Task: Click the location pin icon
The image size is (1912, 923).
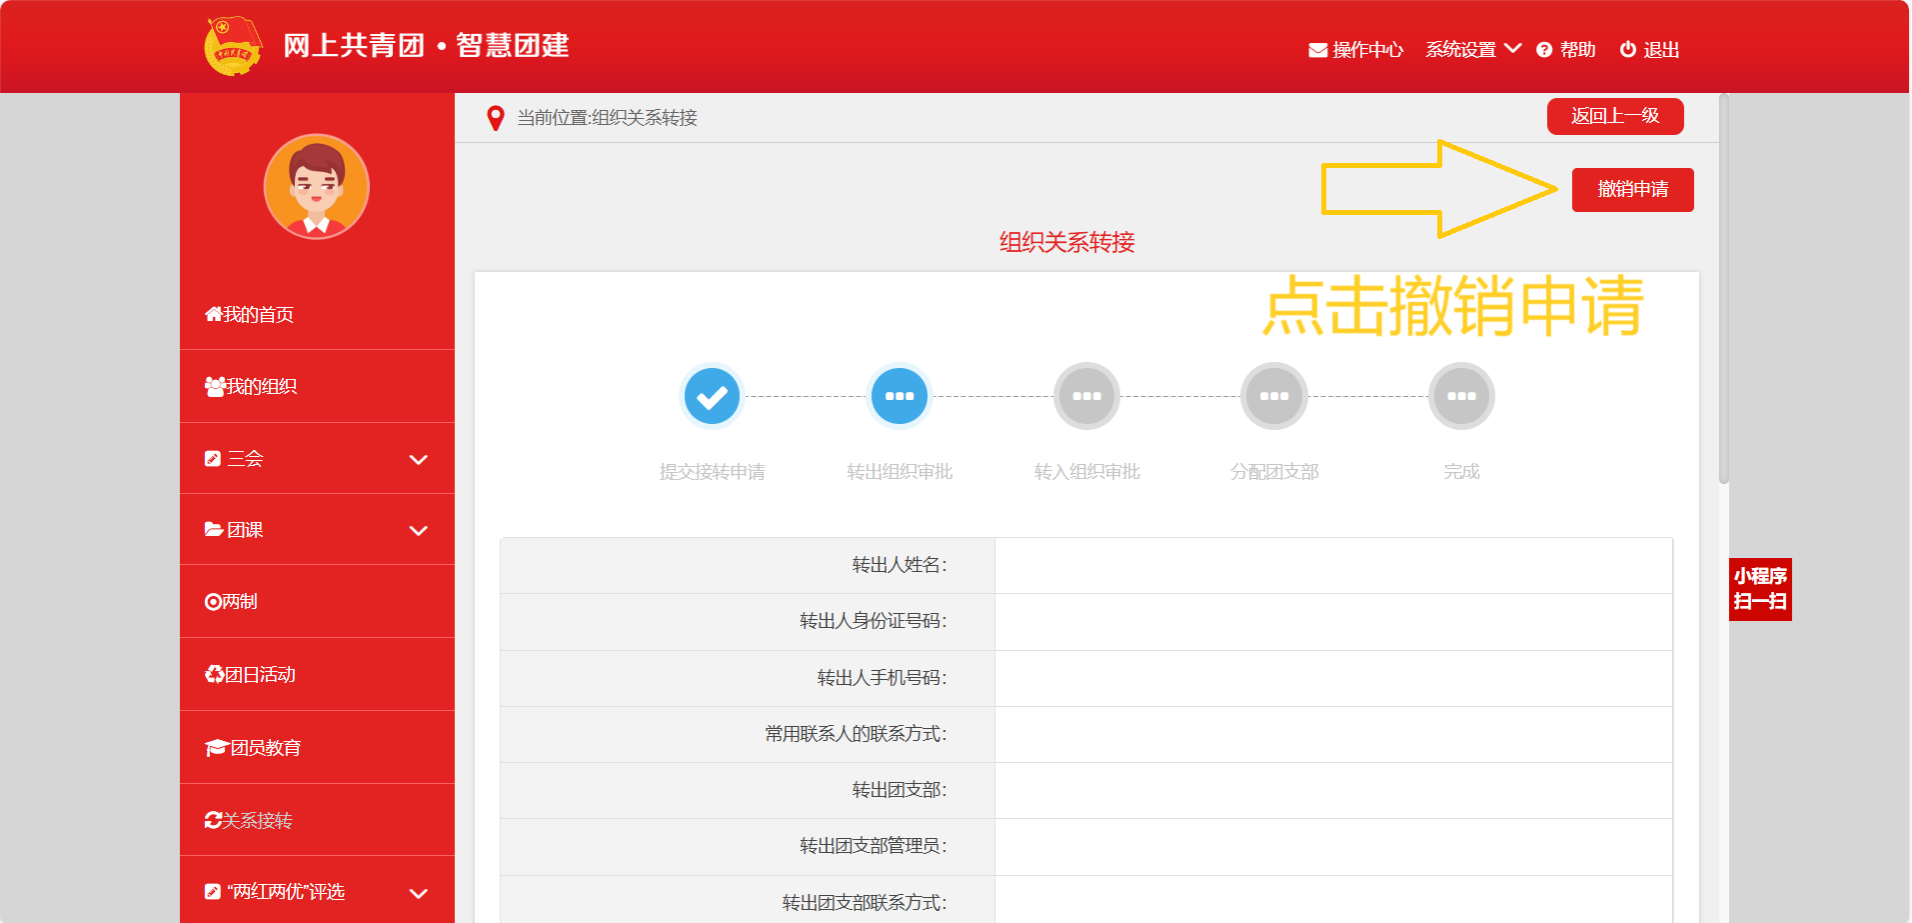Action: 495,118
